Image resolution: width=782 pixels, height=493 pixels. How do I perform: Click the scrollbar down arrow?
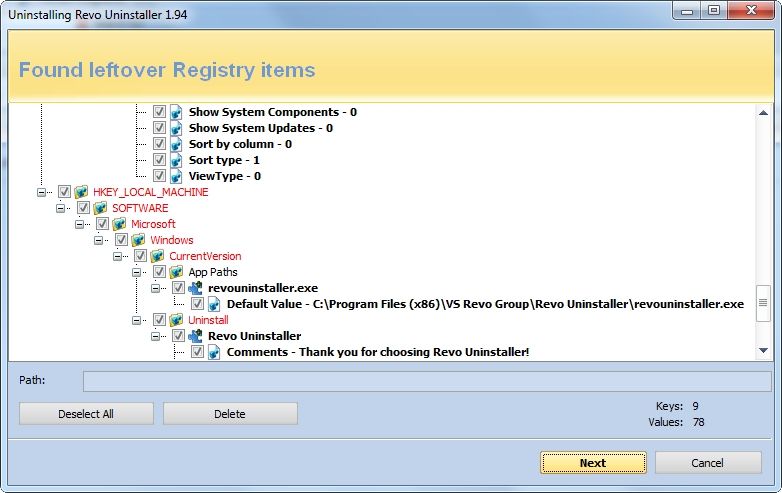(763, 351)
